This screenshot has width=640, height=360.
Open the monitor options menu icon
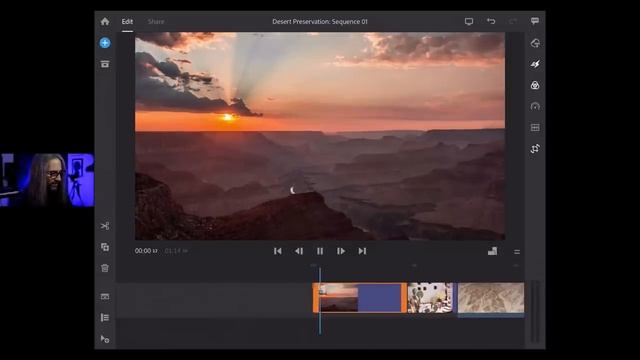tap(517, 252)
